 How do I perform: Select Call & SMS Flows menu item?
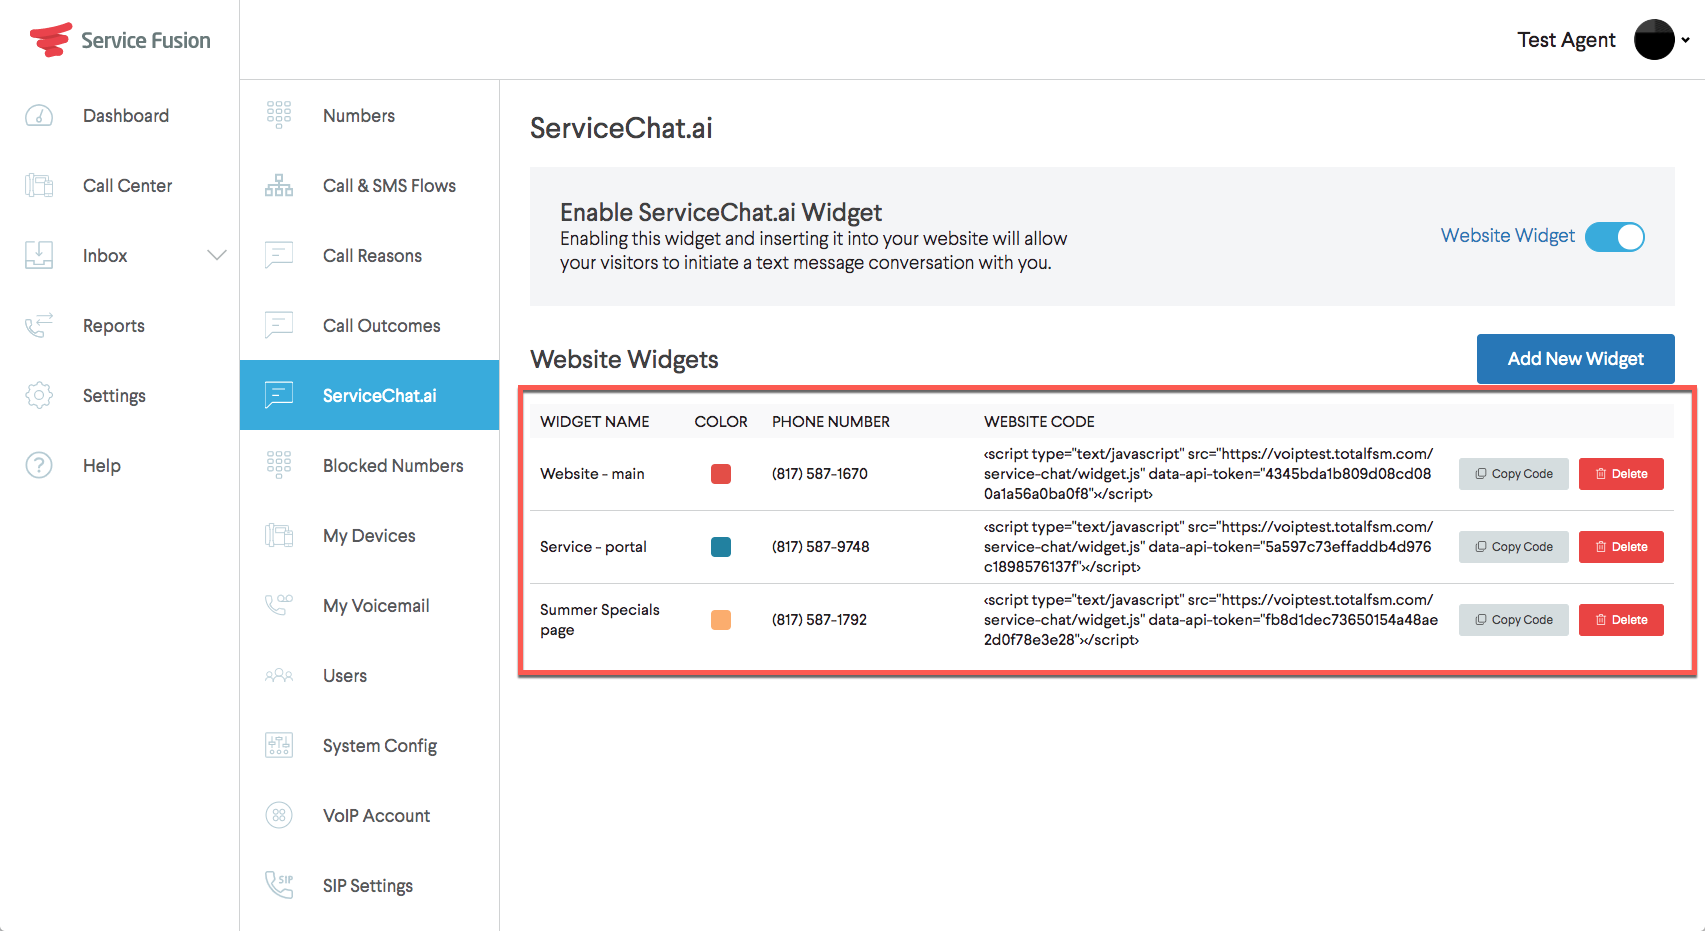click(389, 186)
